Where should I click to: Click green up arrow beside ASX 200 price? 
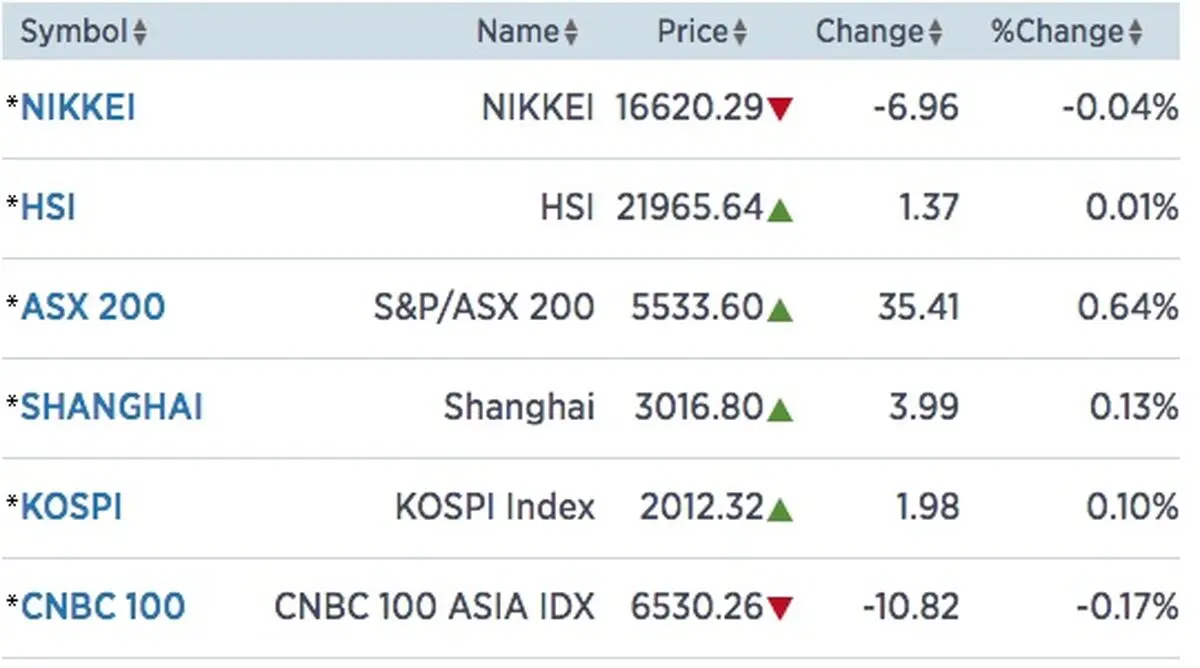tap(780, 309)
